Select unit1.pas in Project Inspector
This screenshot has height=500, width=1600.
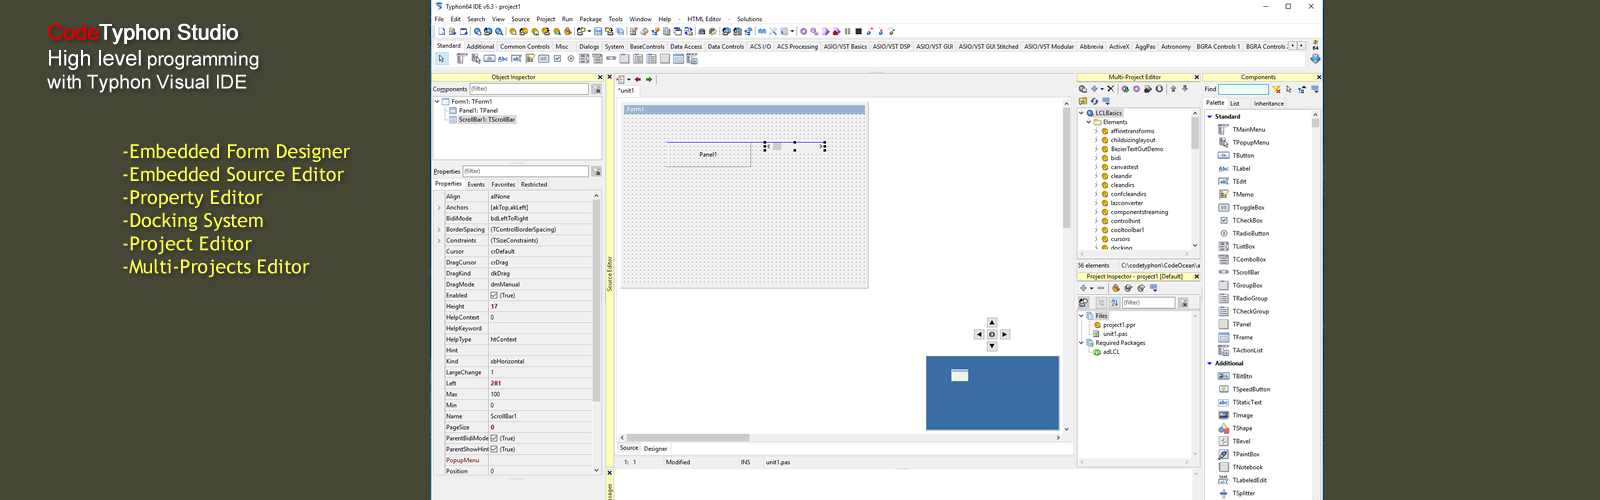(1115, 334)
